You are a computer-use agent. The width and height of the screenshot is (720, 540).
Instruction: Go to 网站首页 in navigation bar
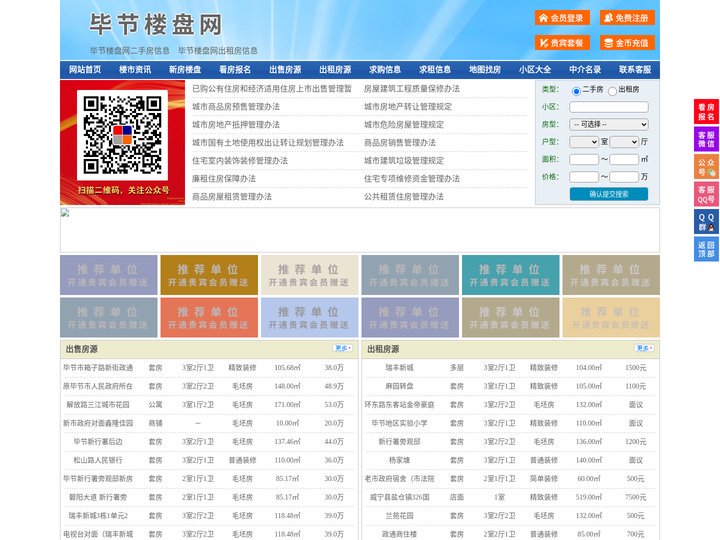pos(85,70)
